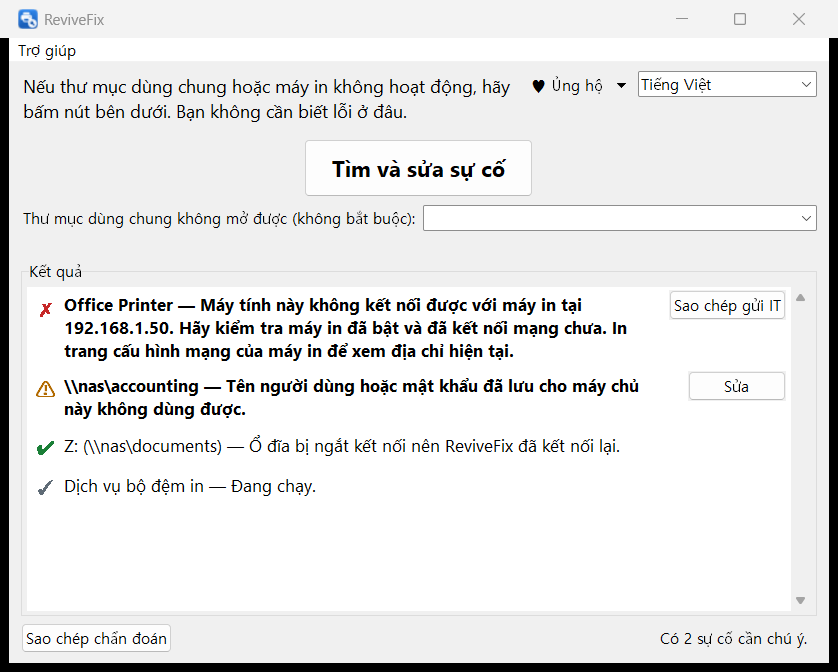Click the Sửa button for \\nas\accounting
Screen dimensions: 838x672
click(x=736, y=386)
